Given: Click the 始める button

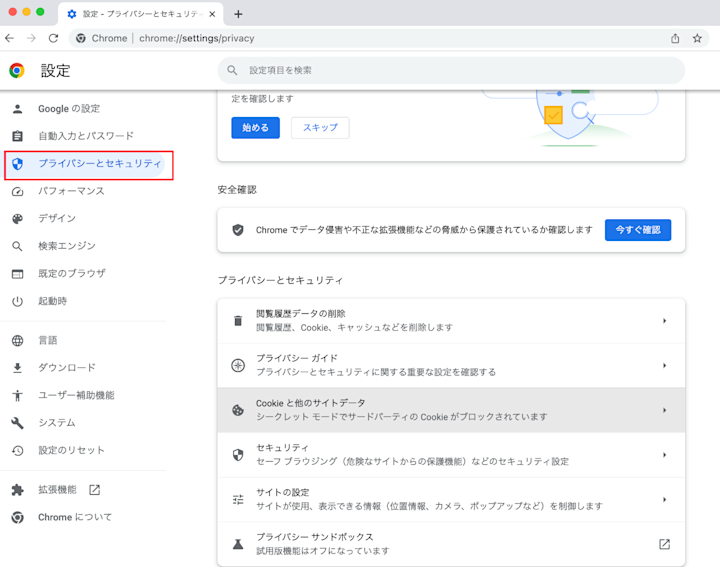Looking at the screenshot, I should coord(255,128).
